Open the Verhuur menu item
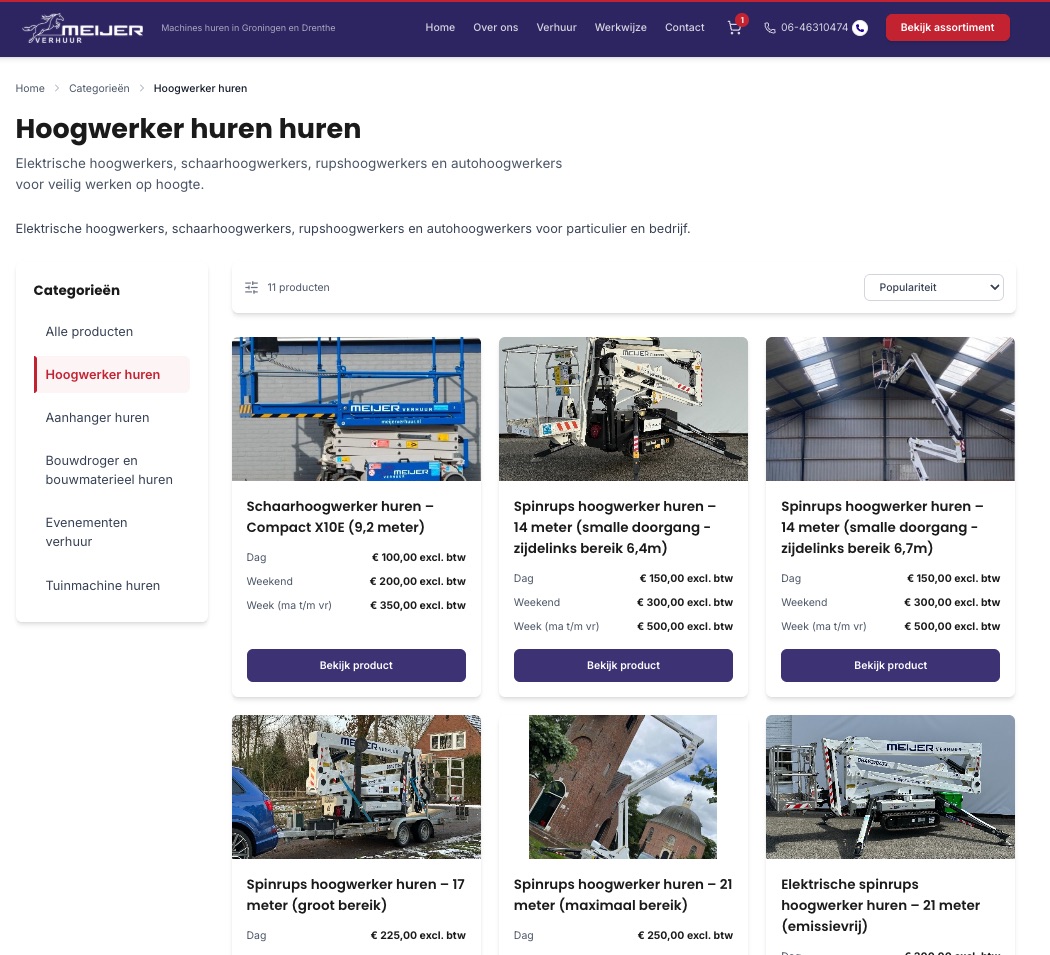The image size is (1050, 955). (556, 27)
